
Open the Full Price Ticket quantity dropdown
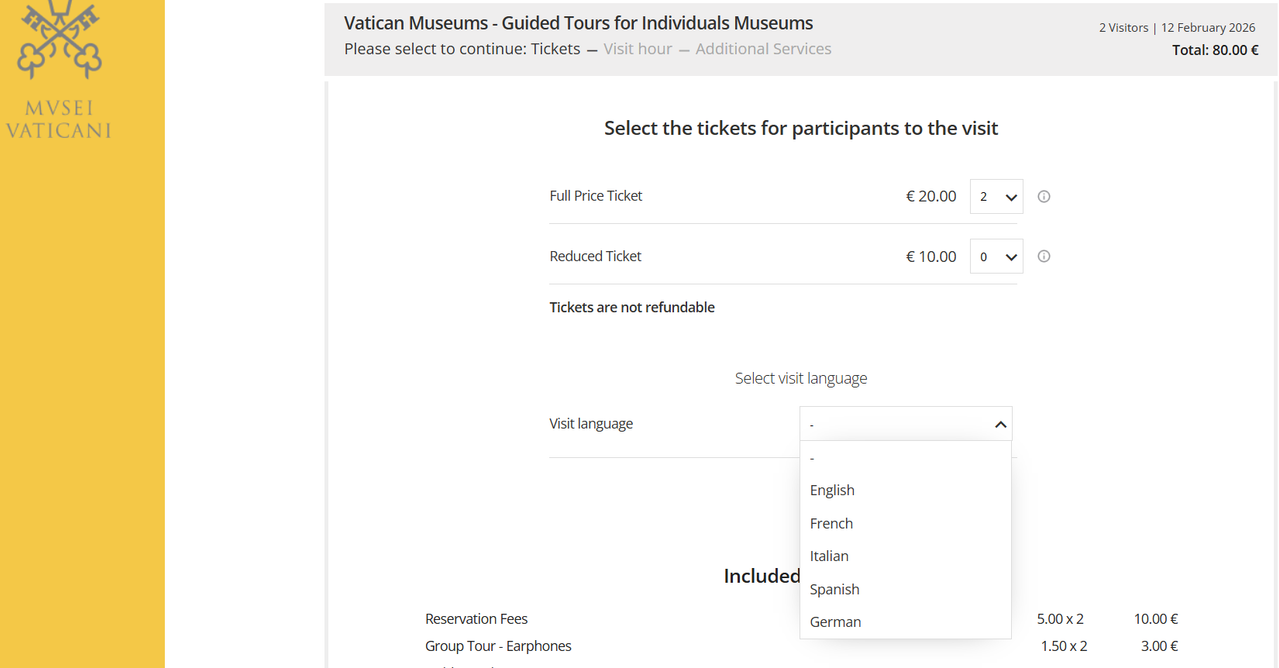coord(997,197)
